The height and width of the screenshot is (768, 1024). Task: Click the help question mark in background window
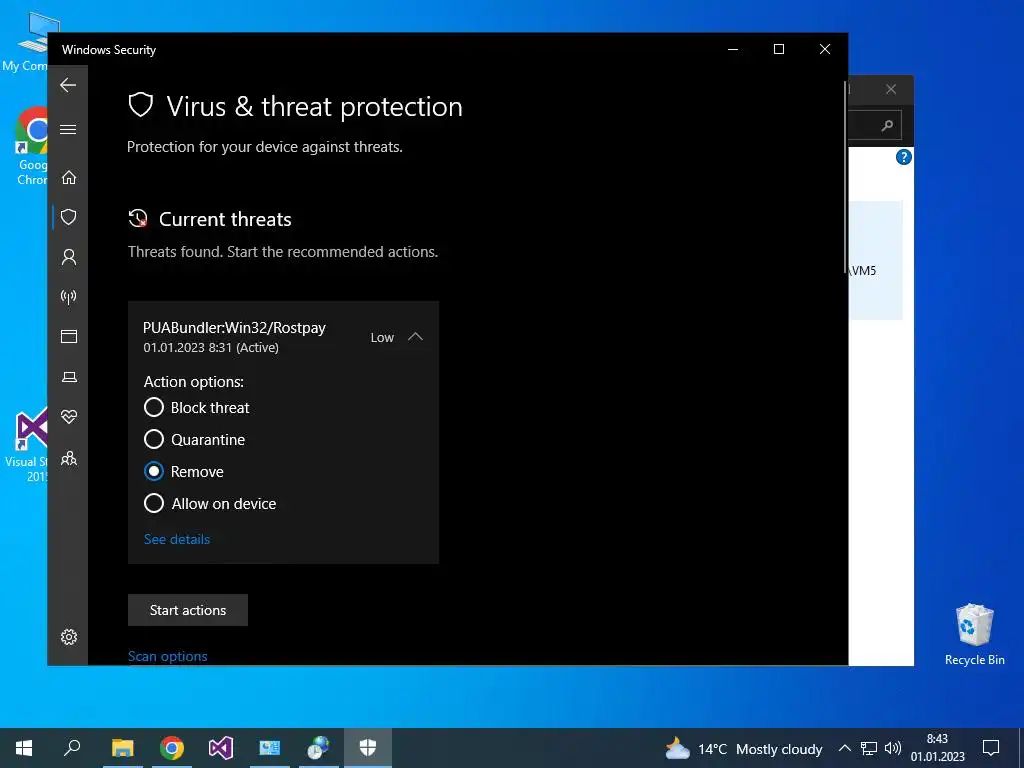pyautogui.click(x=904, y=157)
